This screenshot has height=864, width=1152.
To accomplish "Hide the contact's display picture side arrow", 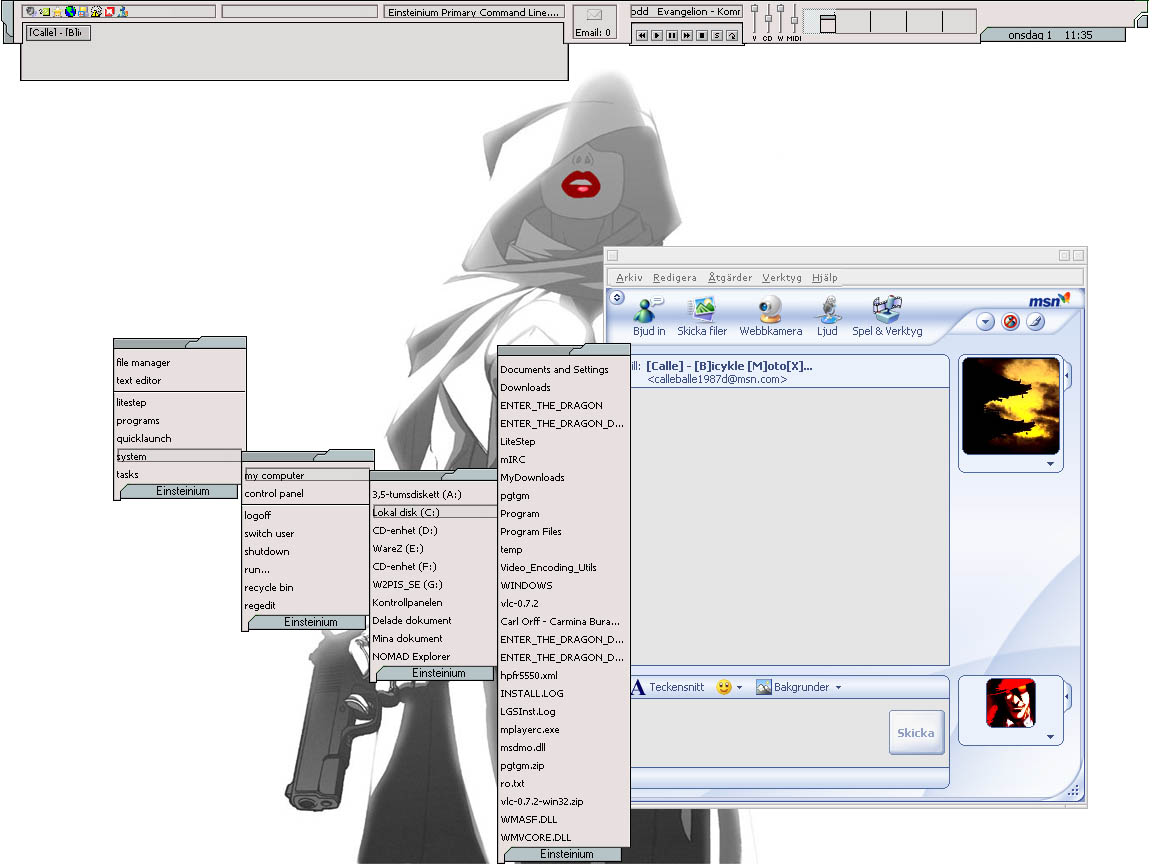I will 1067,376.
